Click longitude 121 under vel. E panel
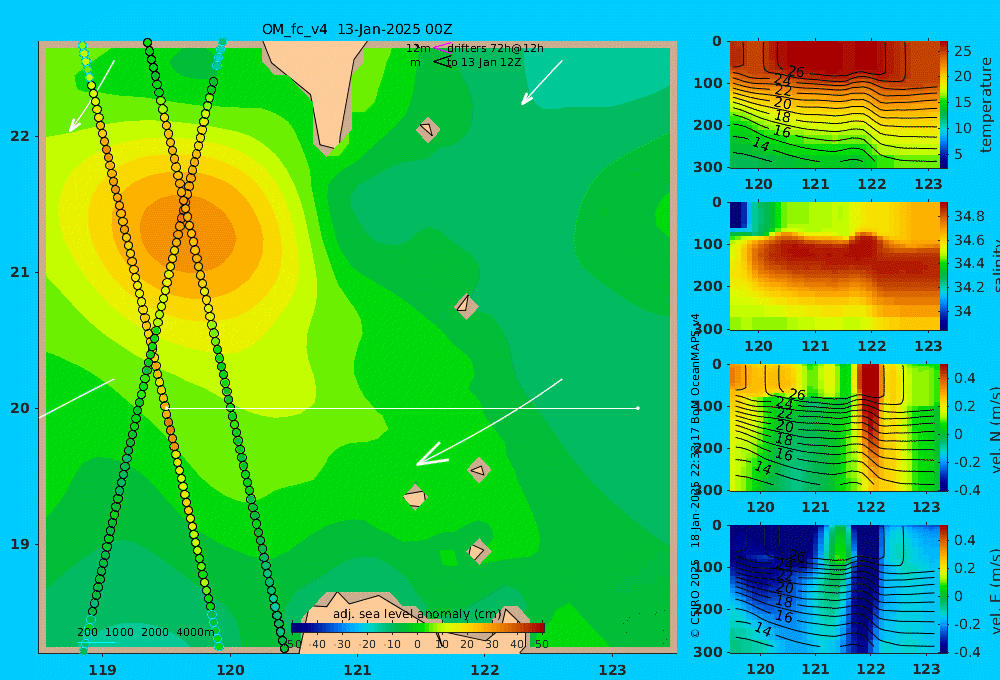The height and width of the screenshot is (680, 1000). point(815,669)
